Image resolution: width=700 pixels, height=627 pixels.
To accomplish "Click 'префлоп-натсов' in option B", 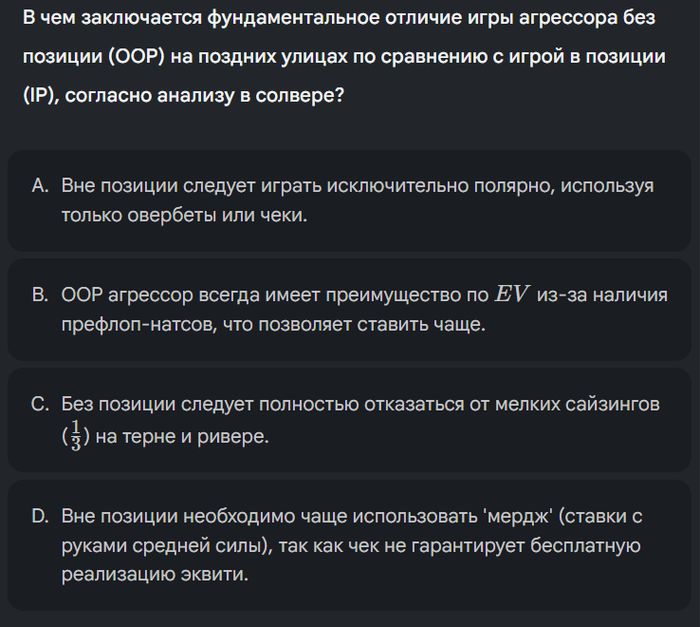I will pos(139,325).
